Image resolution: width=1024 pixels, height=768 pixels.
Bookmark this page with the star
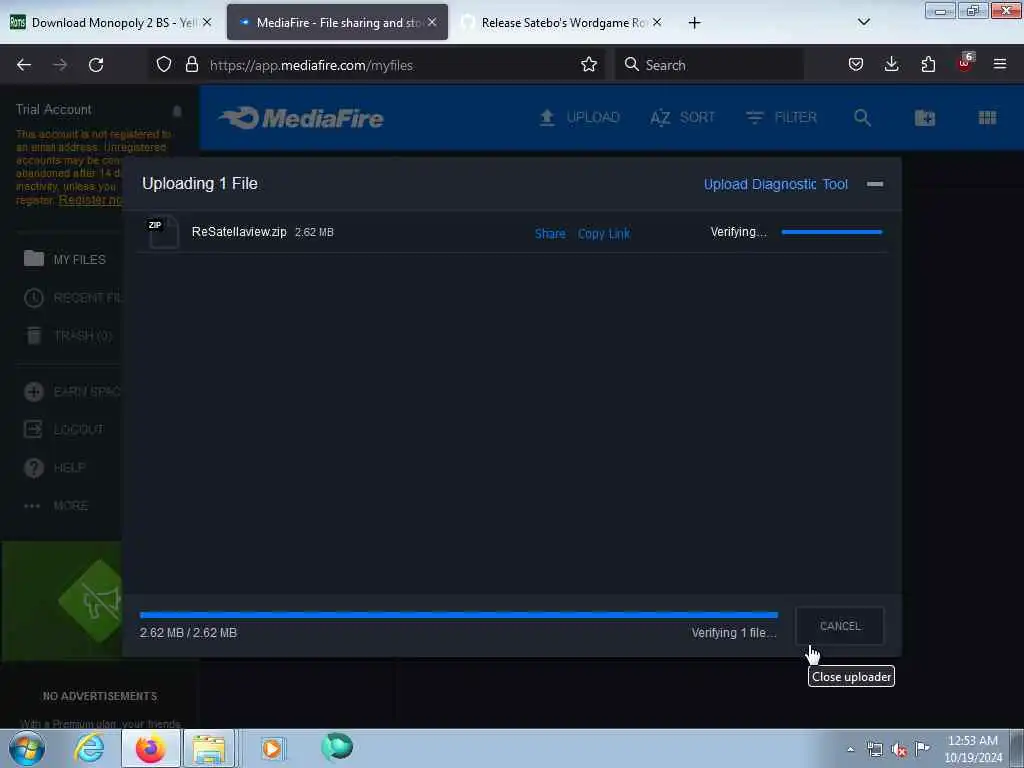pyautogui.click(x=589, y=64)
